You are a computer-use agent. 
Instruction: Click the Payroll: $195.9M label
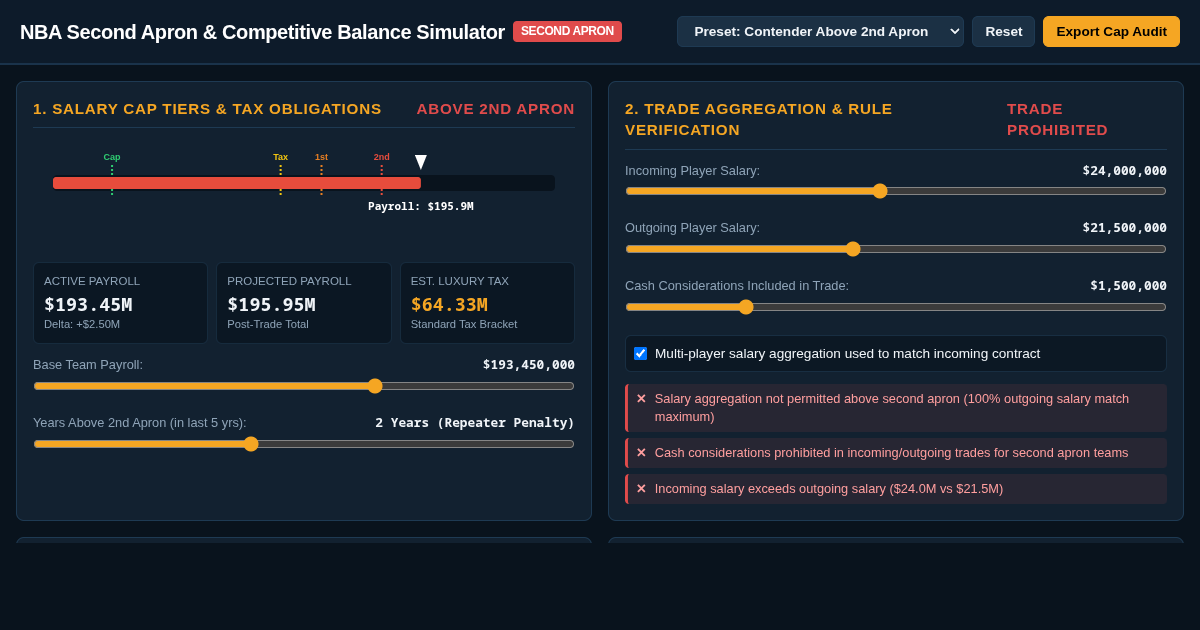tap(421, 206)
